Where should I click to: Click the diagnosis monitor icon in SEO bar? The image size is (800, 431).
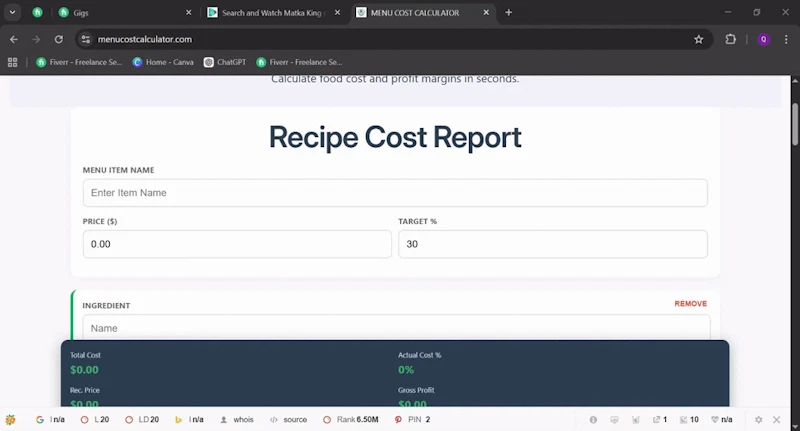(x=614, y=419)
